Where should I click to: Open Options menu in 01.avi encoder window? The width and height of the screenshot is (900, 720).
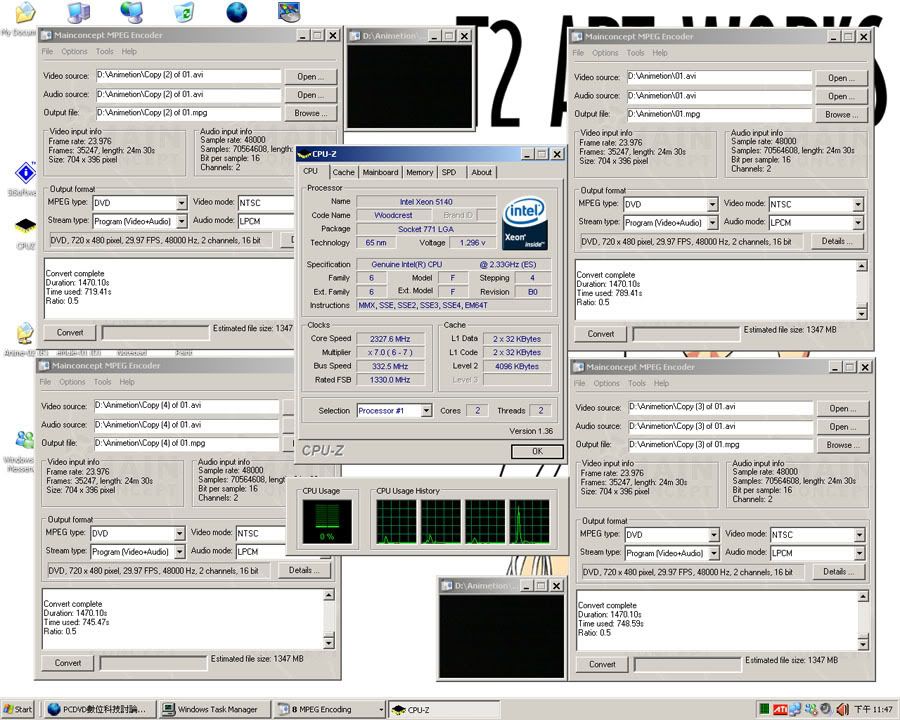click(x=606, y=53)
